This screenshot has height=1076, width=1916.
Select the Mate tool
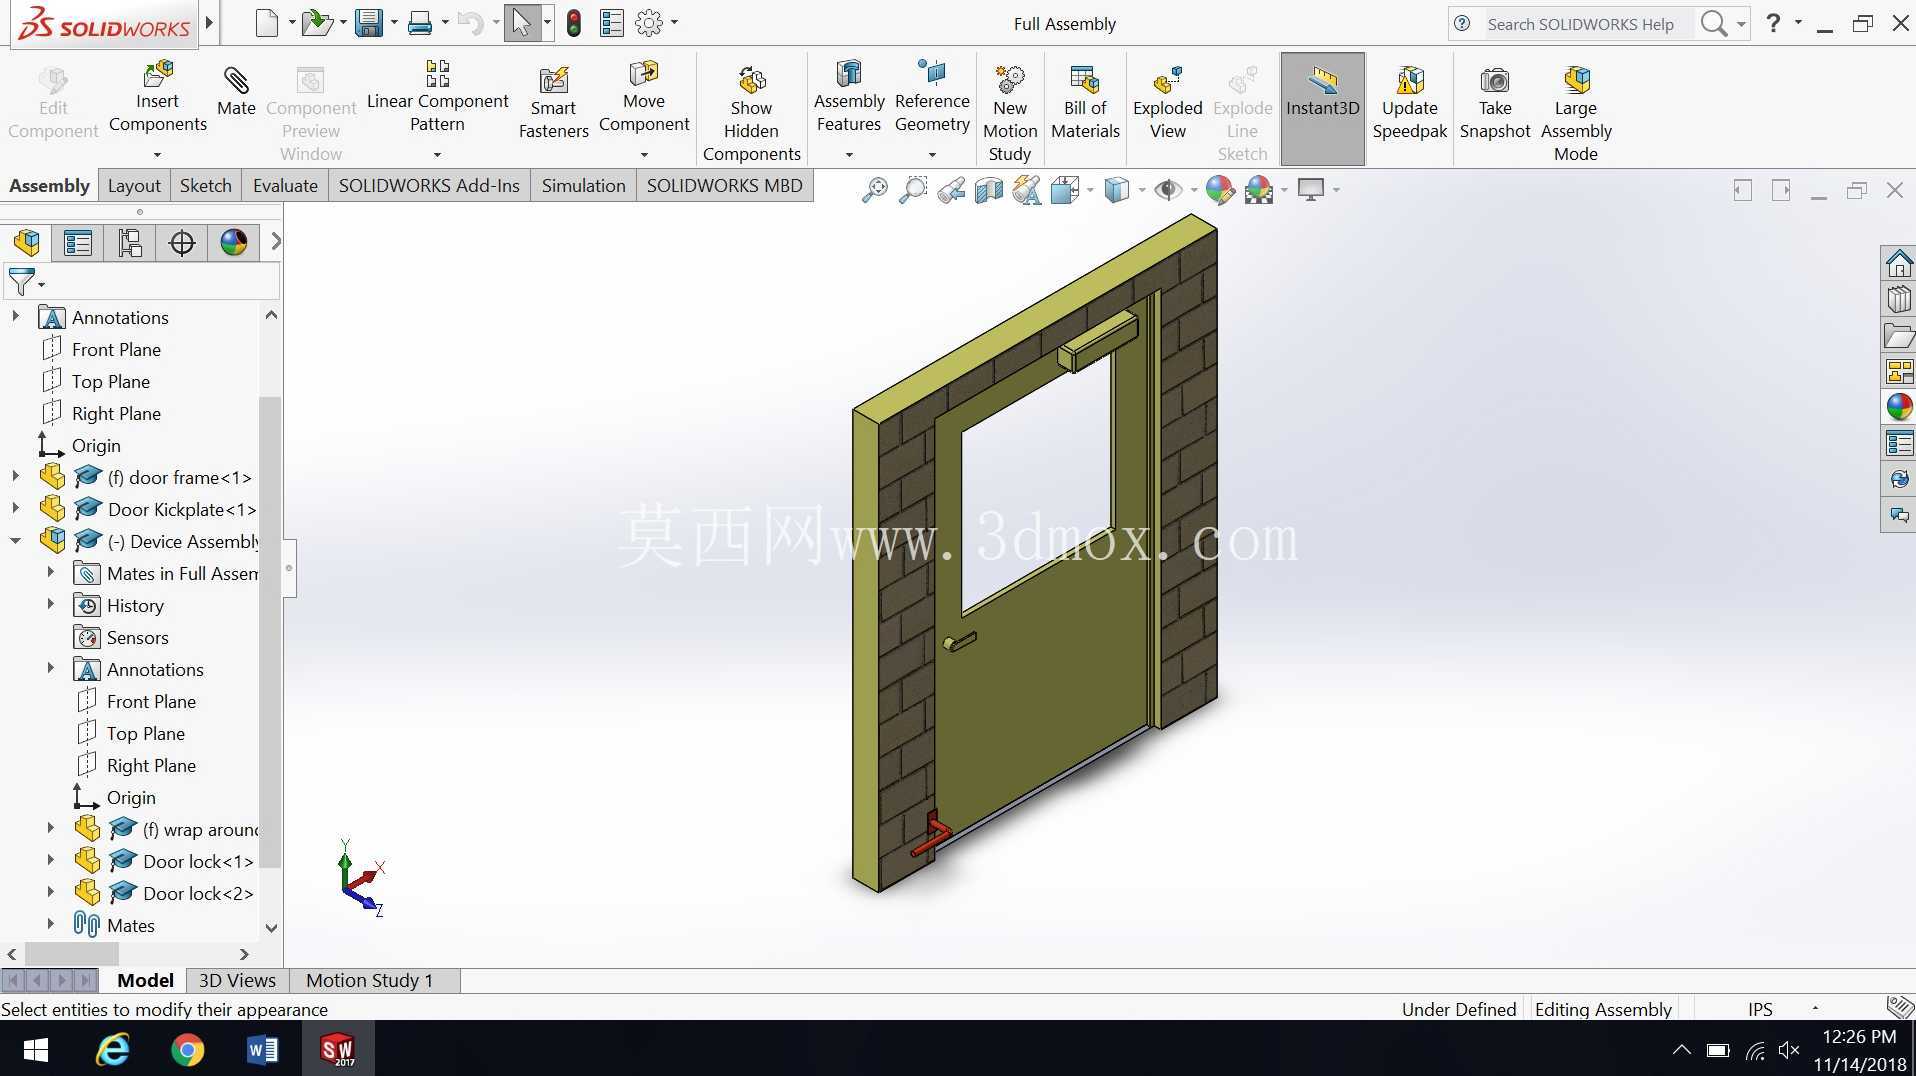[236, 91]
